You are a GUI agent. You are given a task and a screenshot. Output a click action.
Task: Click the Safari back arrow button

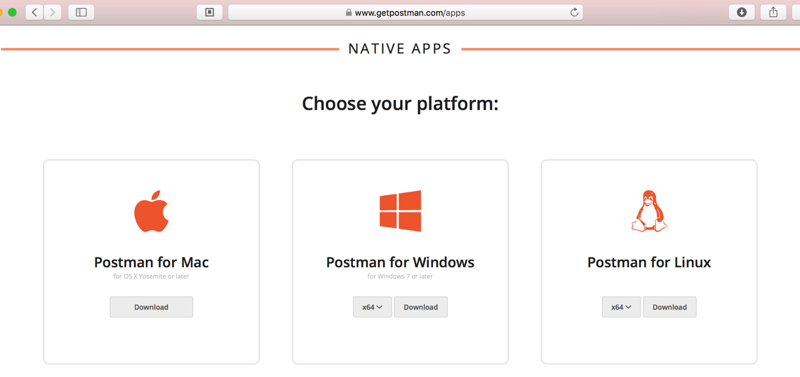tap(34, 12)
